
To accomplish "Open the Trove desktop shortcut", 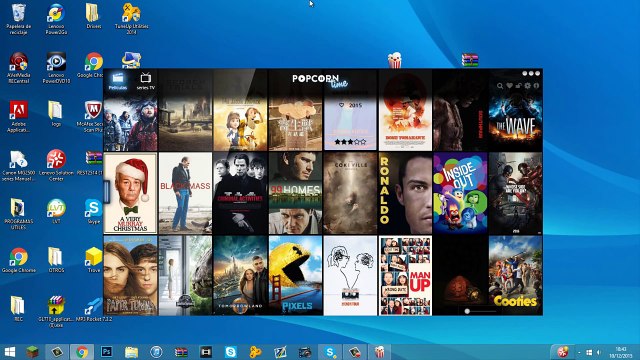I will click(93, 260).
